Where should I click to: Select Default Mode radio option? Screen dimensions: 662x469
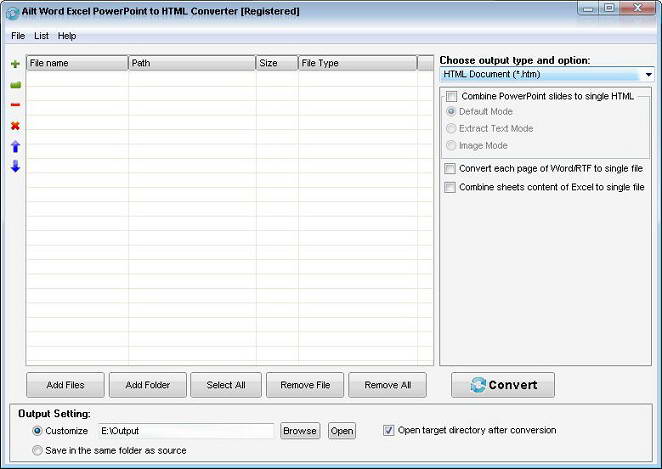[x=451, y=111]
